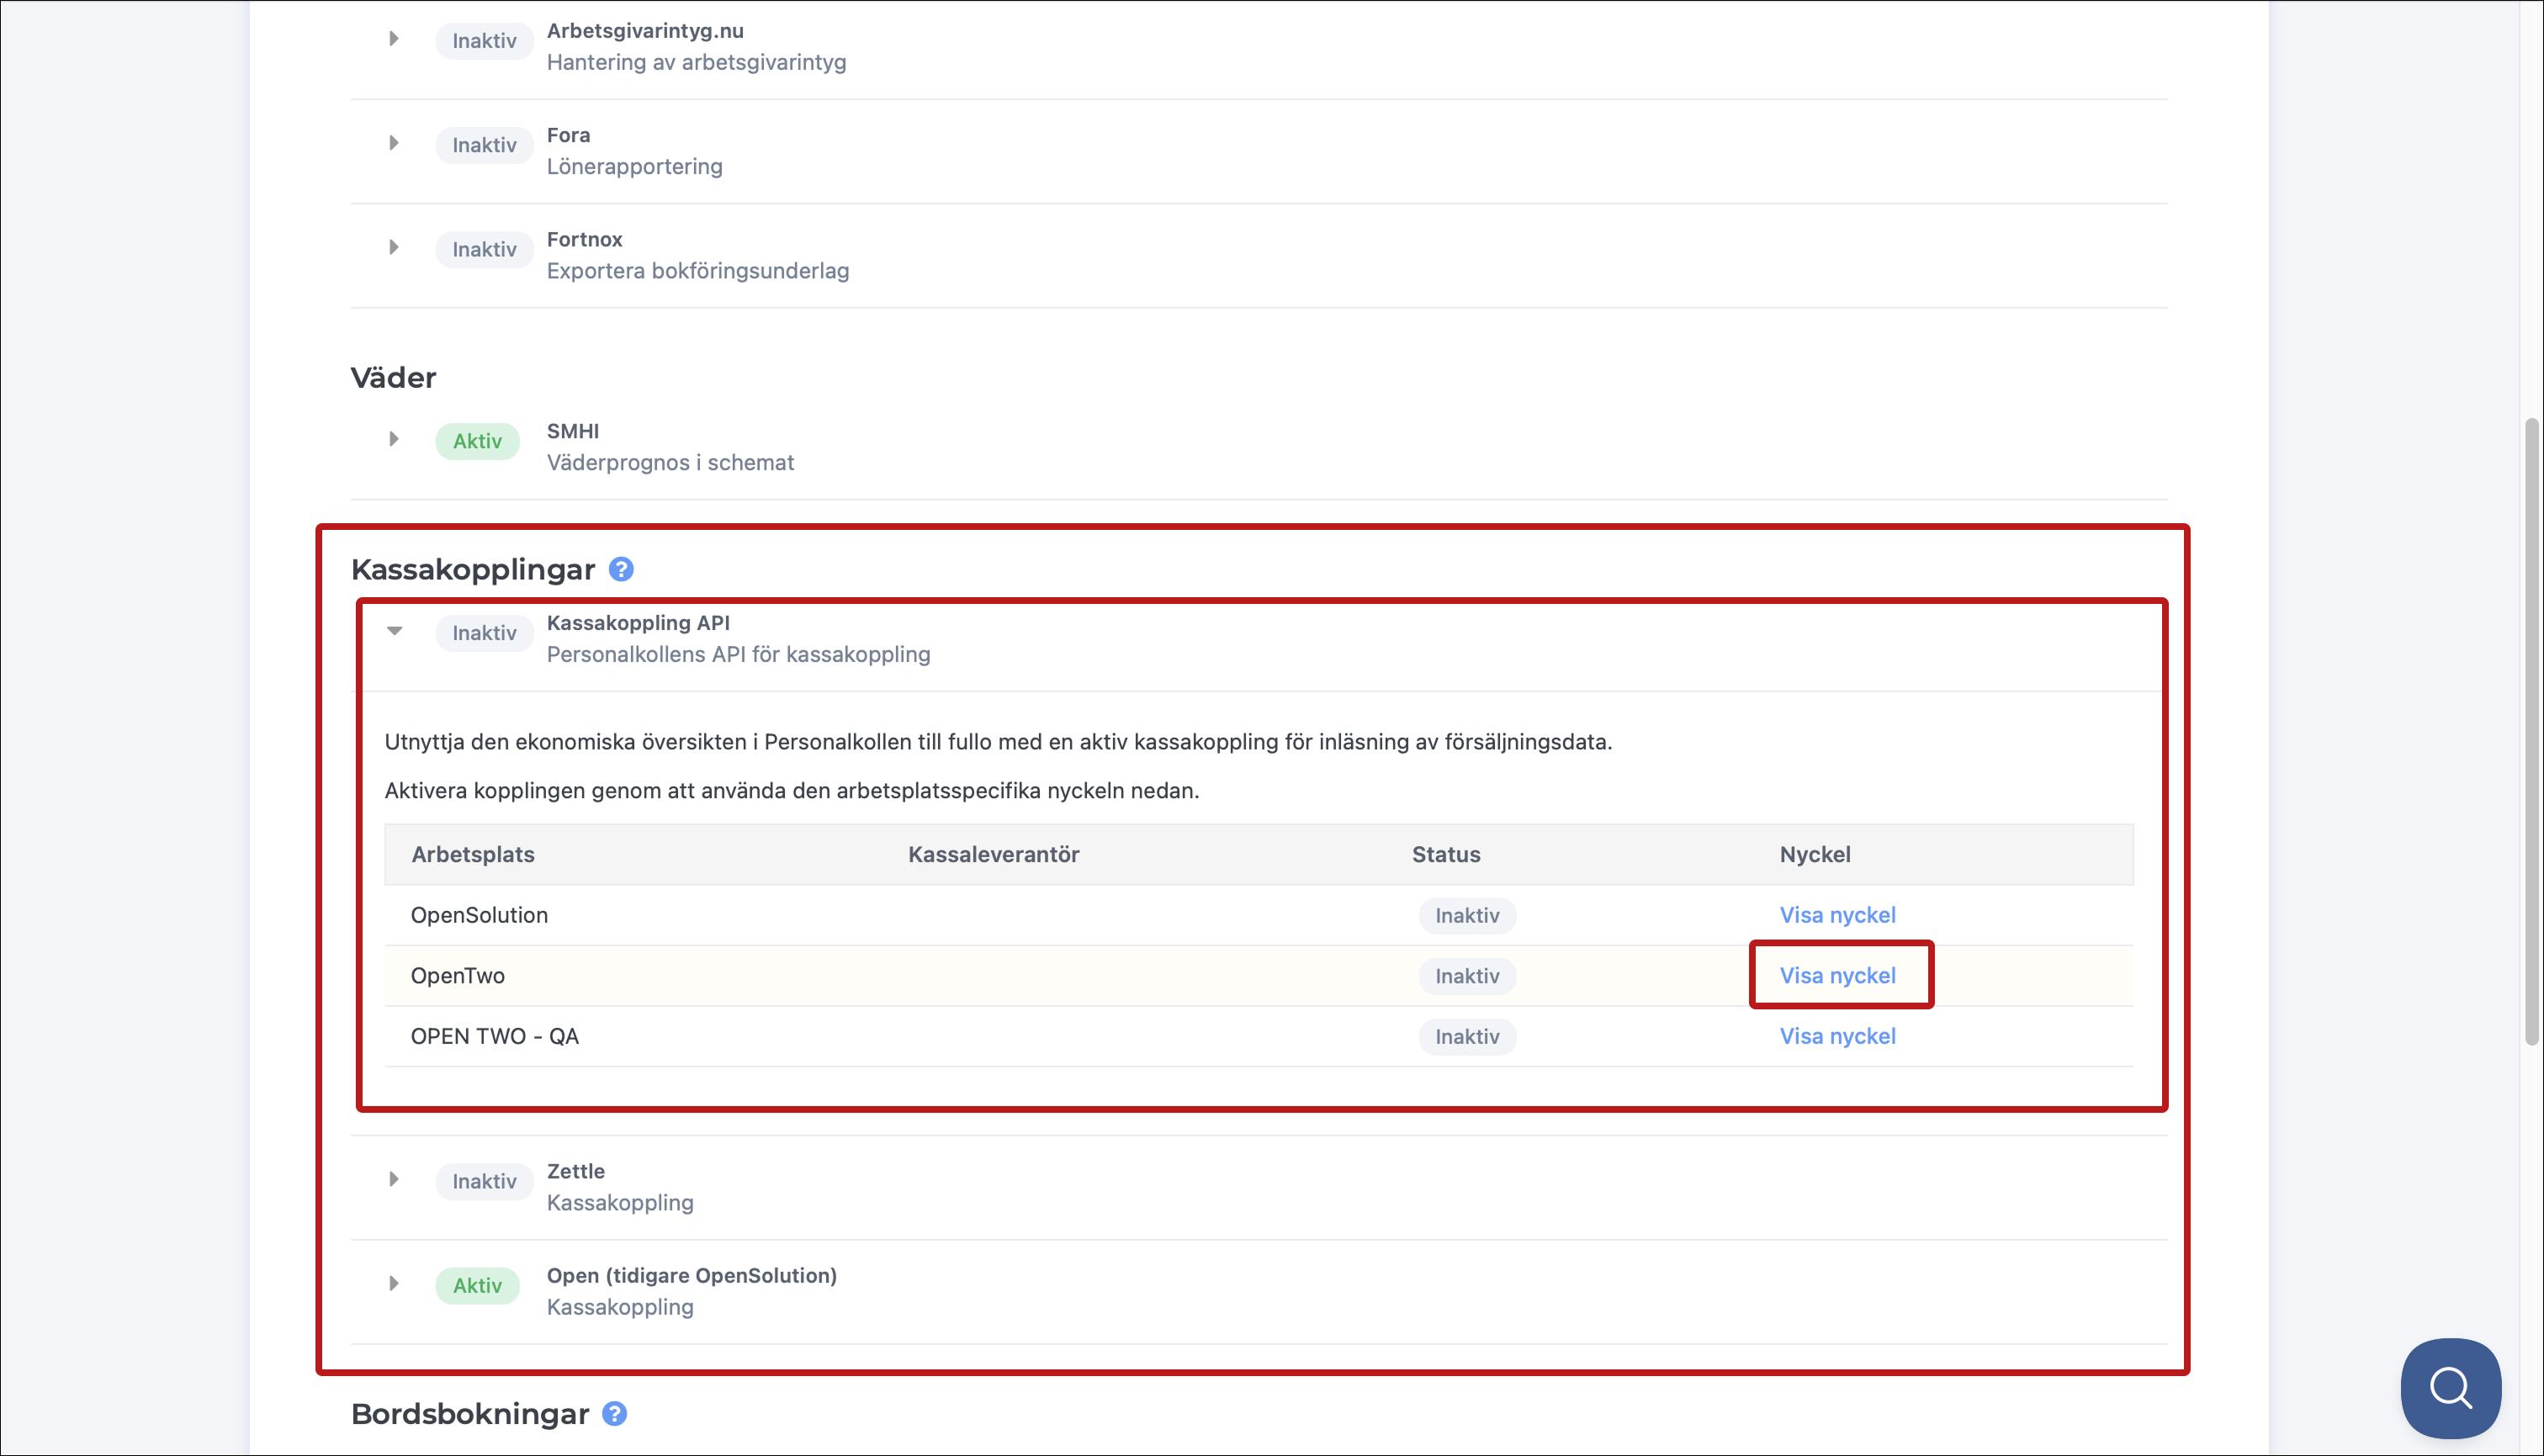This screenshot has width=2544, height=1456.
Task: Click the Inaktiv badge beside Kassakoppling API
Action: 484,633
